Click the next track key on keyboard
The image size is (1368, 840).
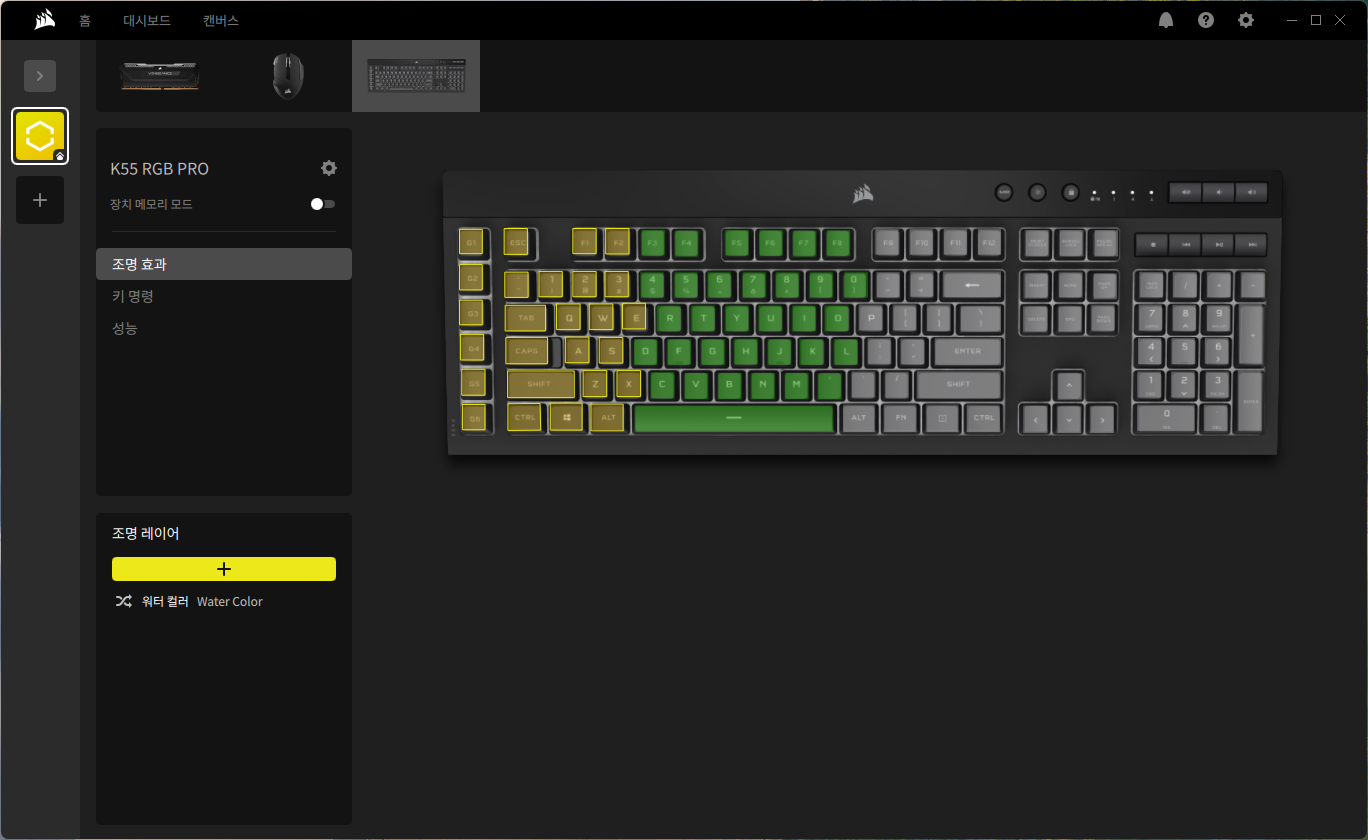click(1251, 244)
